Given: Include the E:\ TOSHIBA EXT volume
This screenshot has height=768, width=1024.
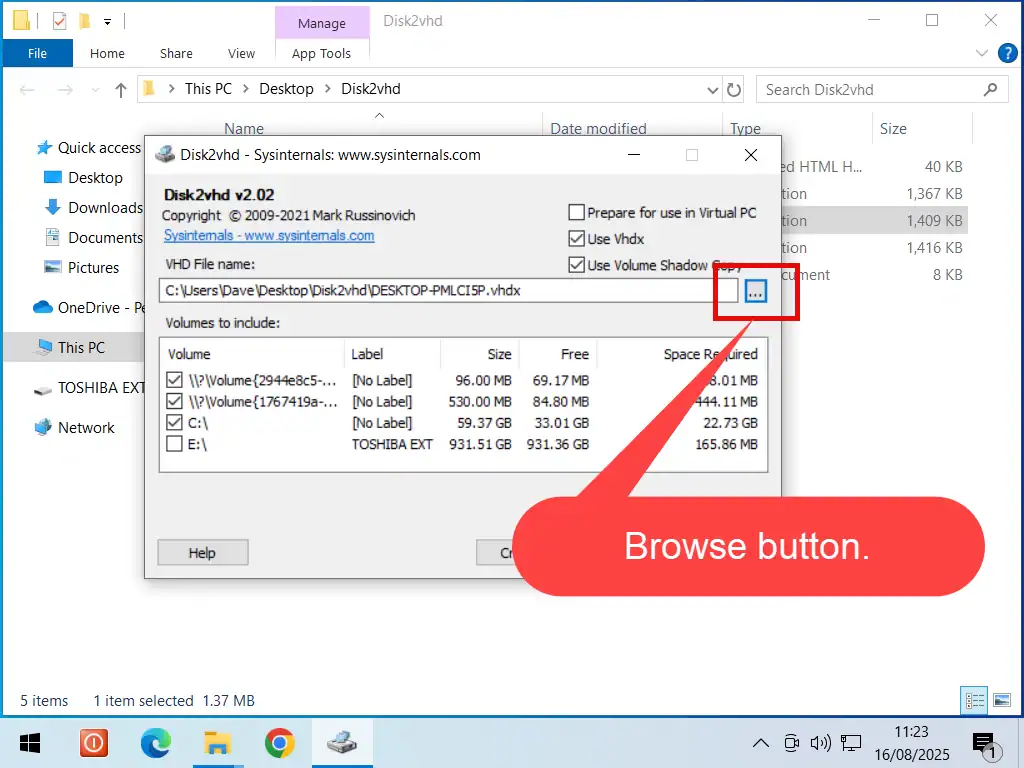Looking at the screenshot, I should coord(174,444).
